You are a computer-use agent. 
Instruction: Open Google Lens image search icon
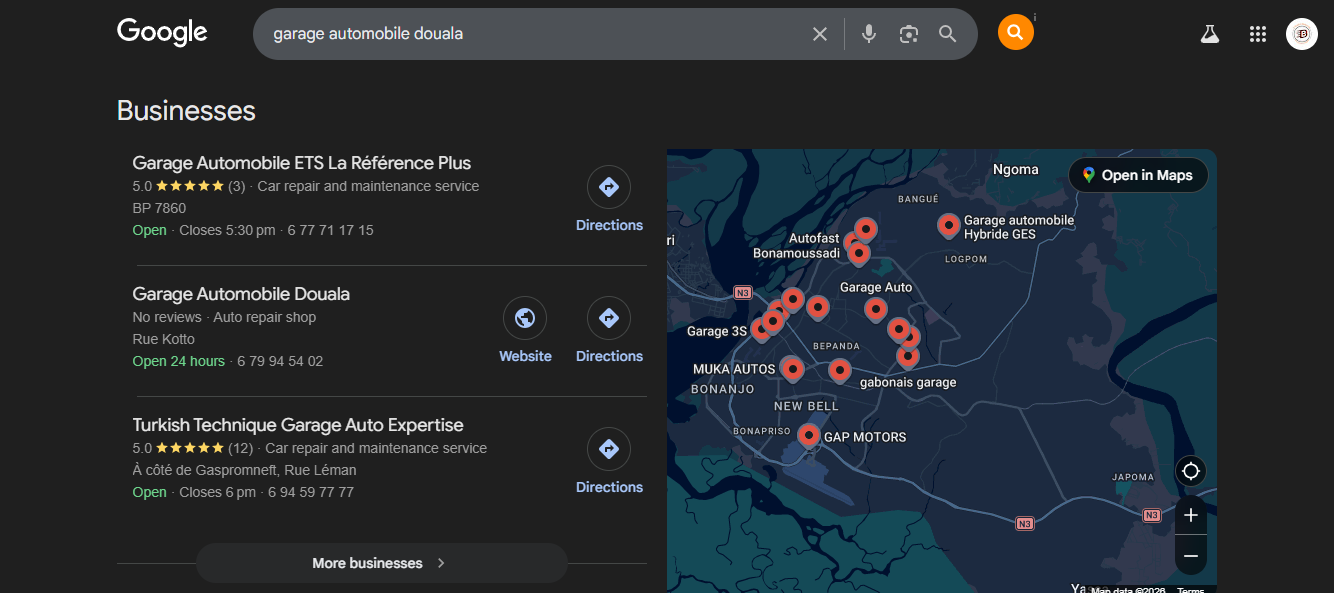click(908, 34)
